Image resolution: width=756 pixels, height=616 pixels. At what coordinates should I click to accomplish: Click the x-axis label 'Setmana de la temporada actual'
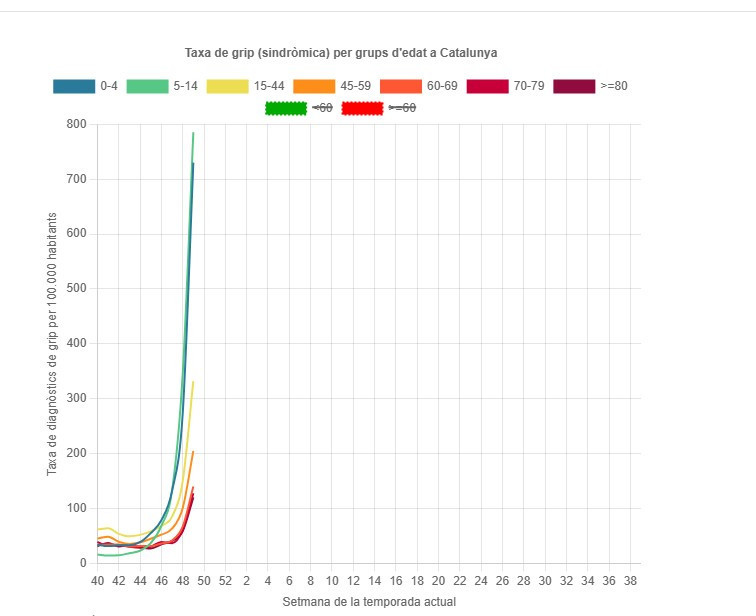tap(368, 602)
